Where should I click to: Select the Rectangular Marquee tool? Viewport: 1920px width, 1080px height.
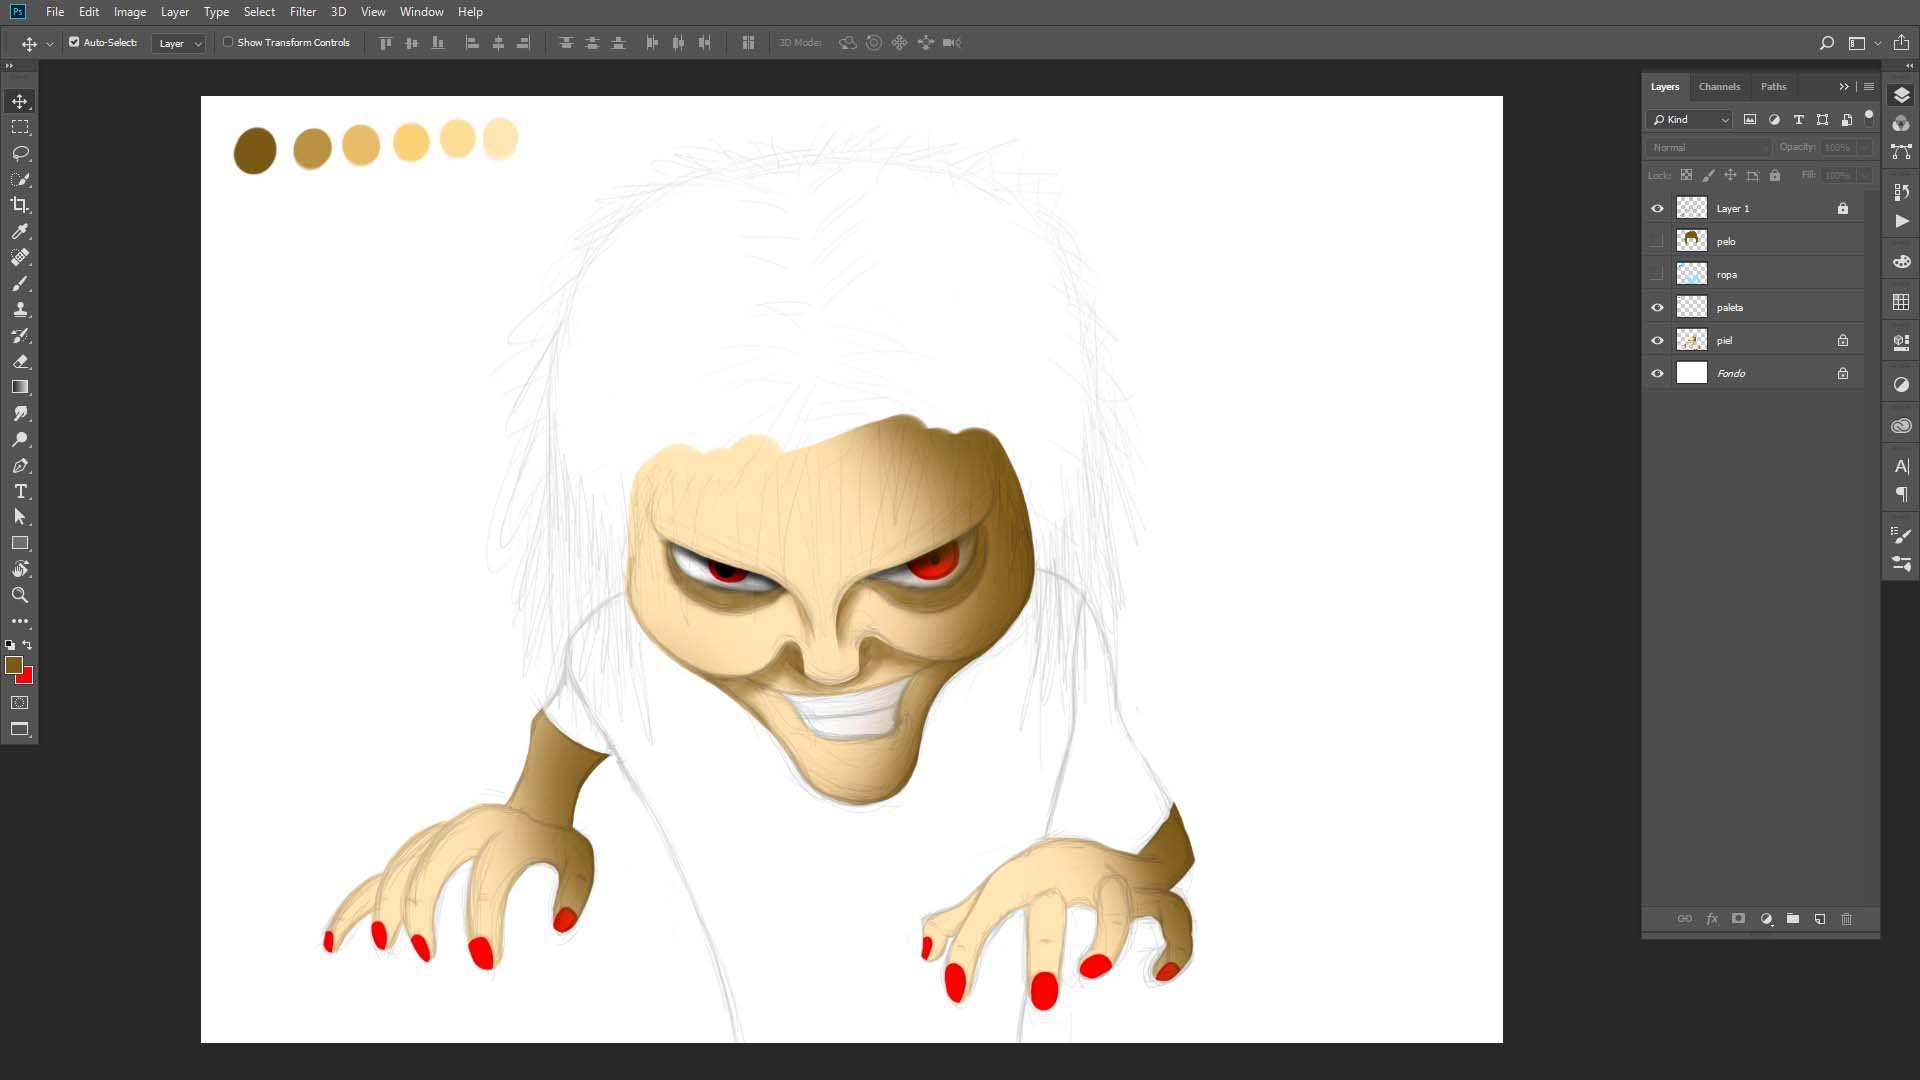click(20, 127)
